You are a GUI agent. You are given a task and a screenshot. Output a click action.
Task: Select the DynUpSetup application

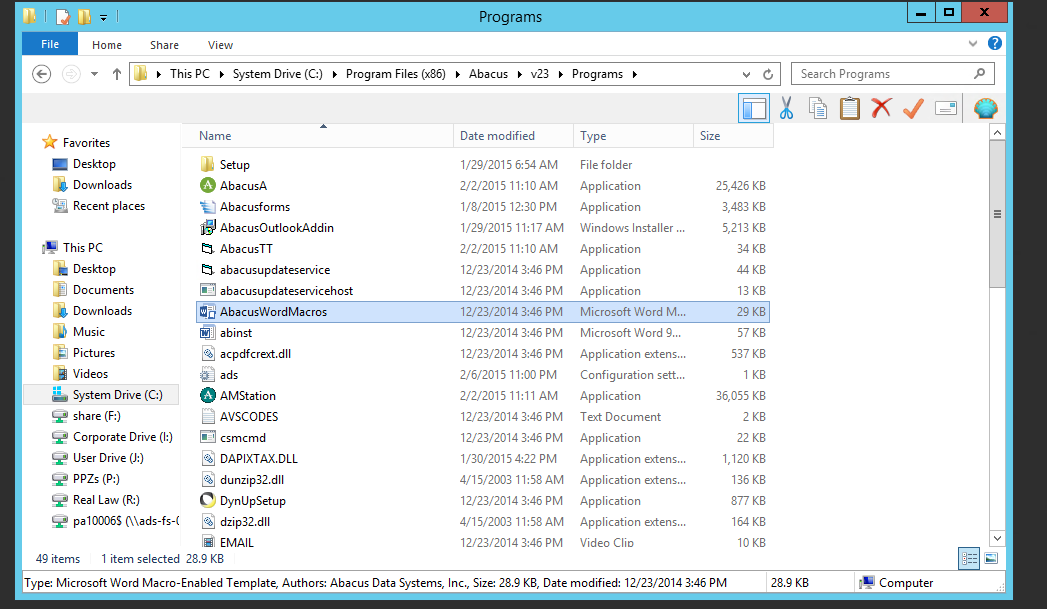(x=483, y=500)
